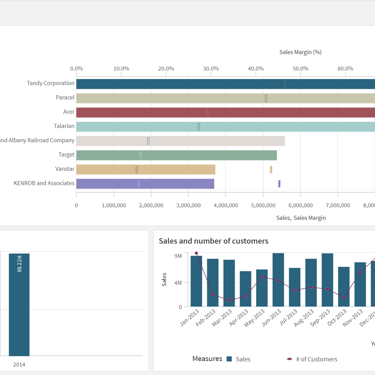Click the Jan-2013 sales bar
Viewport: 375px width, 375px height.
pos(196,281)
